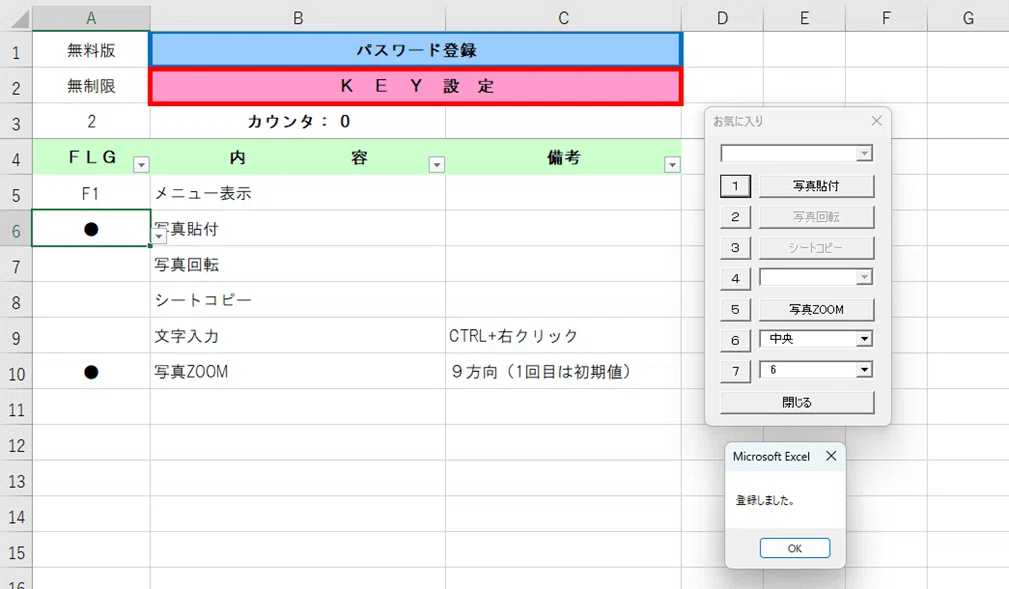Select row 5 header
The image size is (1009, 589).
(16, 194)
